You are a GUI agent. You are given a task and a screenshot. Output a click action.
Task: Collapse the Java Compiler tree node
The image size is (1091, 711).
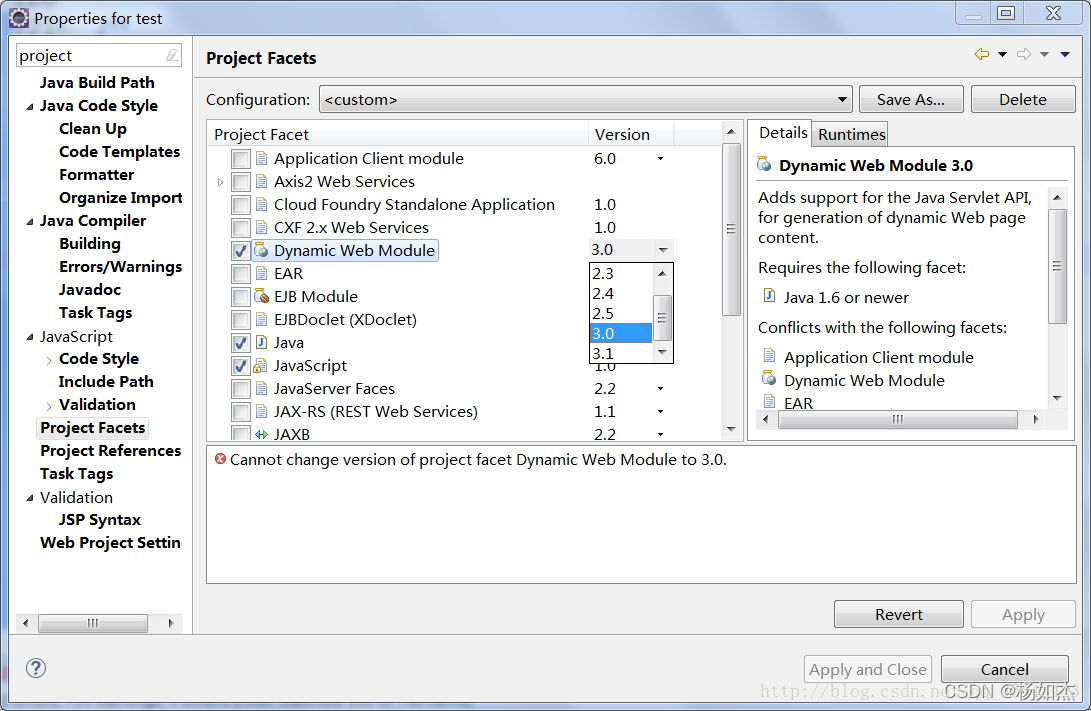pos(29,221)
